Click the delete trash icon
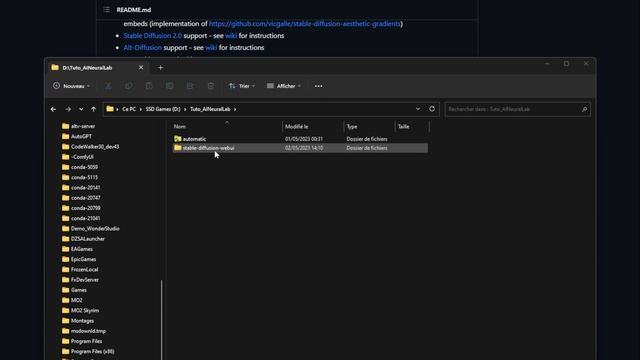The image size is (640, 360). pyautogui.click(x=211, y=86)
